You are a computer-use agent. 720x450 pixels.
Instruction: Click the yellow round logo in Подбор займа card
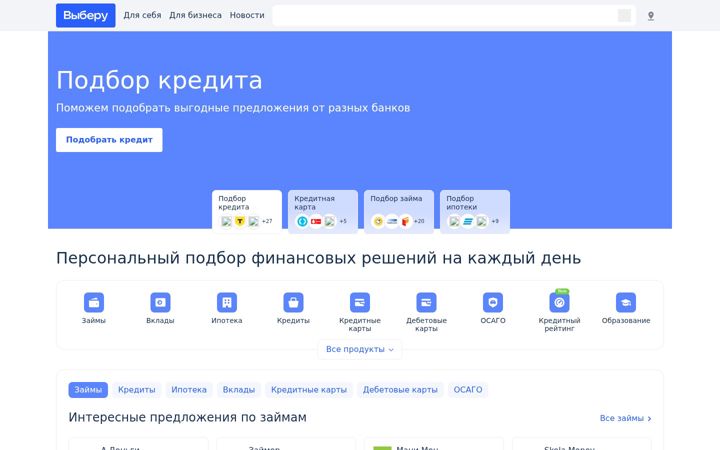[x=378, y=221]
